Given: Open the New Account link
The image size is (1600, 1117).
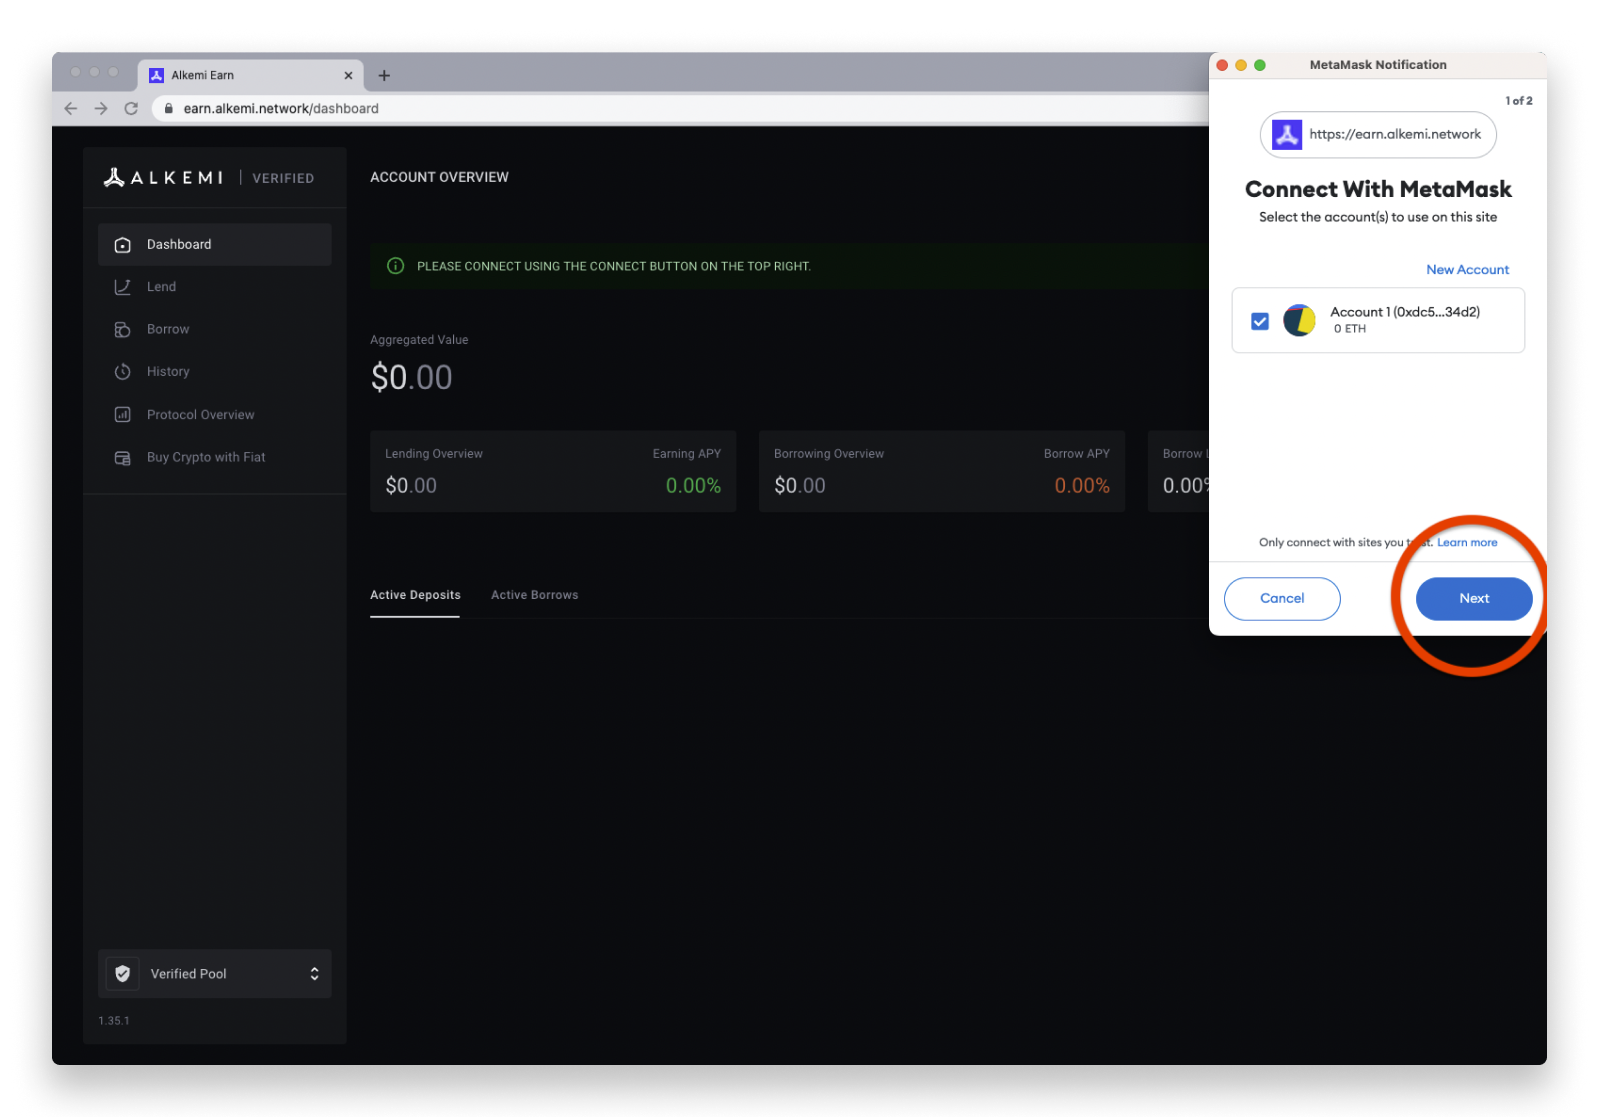Looking at the screenshot, I should pos(1467,270).
